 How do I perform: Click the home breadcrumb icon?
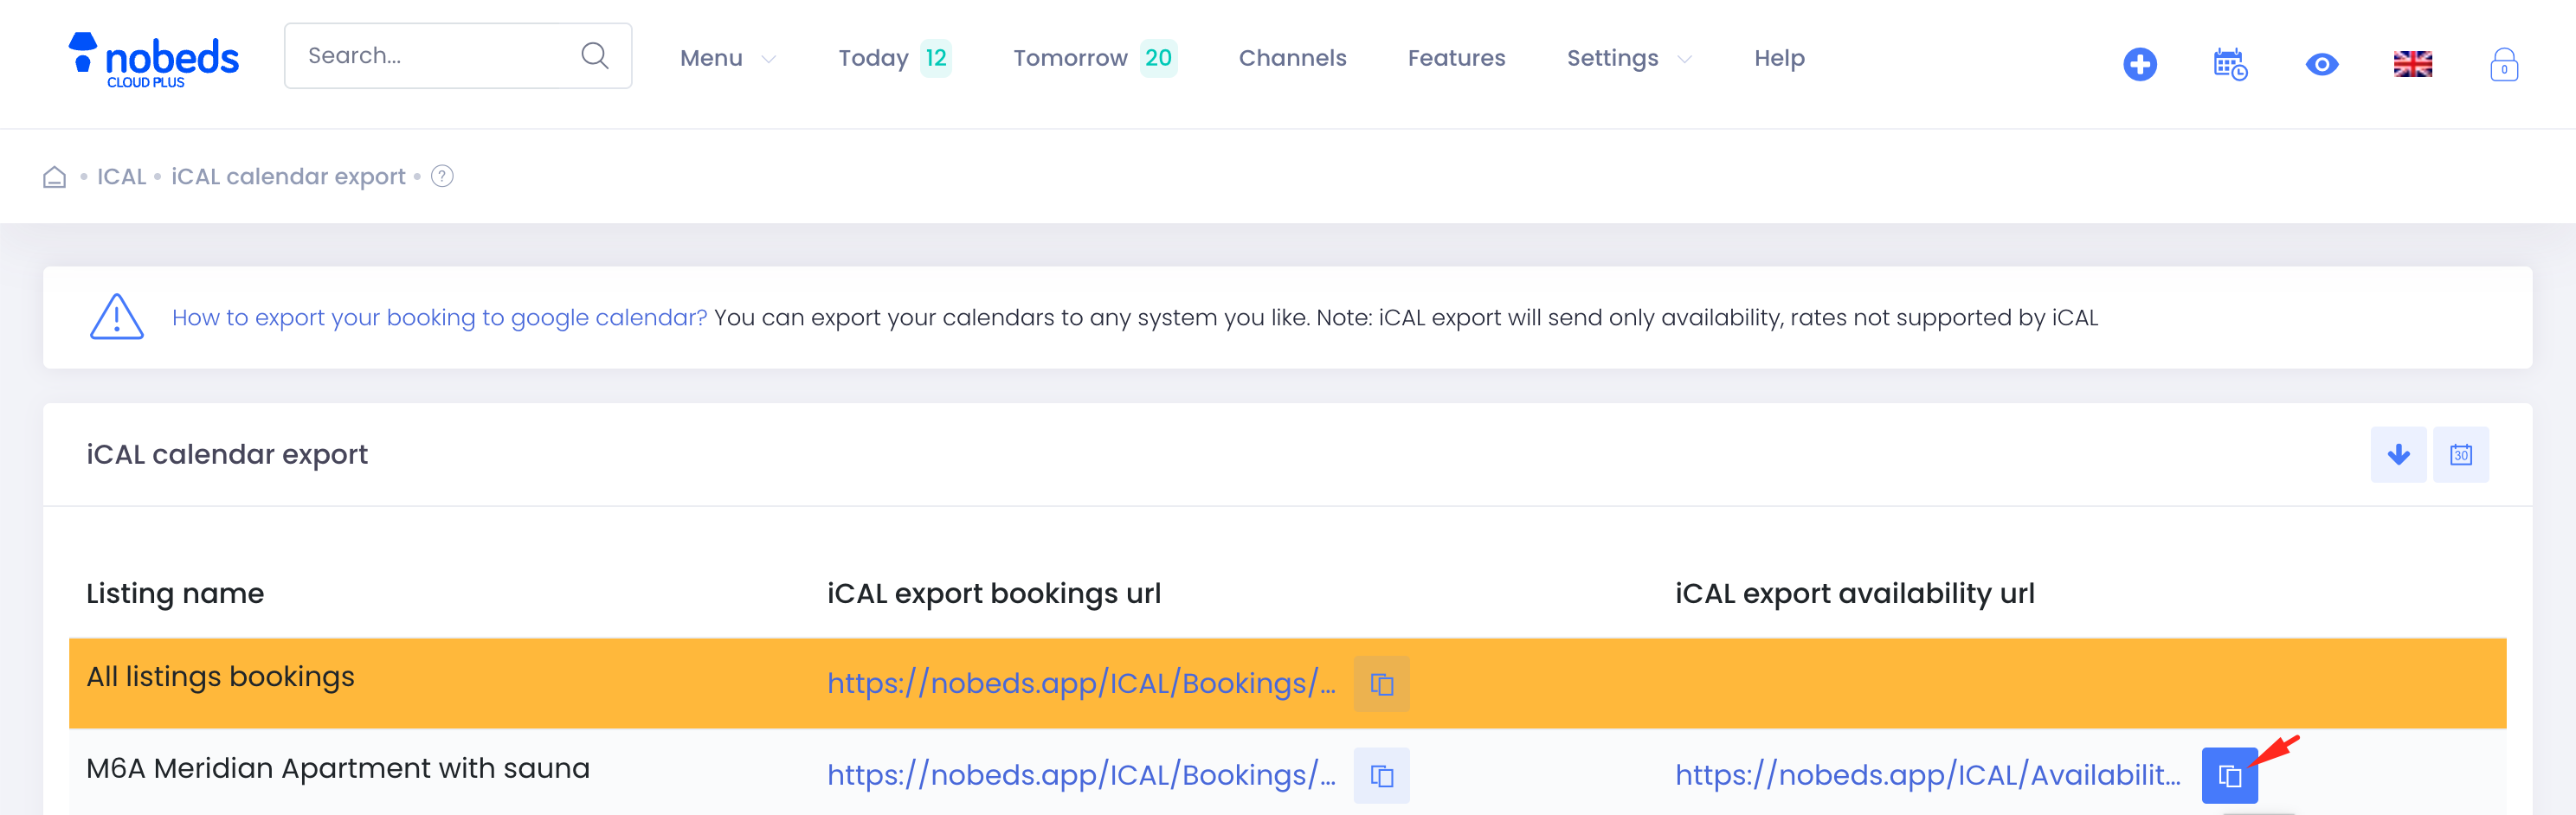pos(54,176)
